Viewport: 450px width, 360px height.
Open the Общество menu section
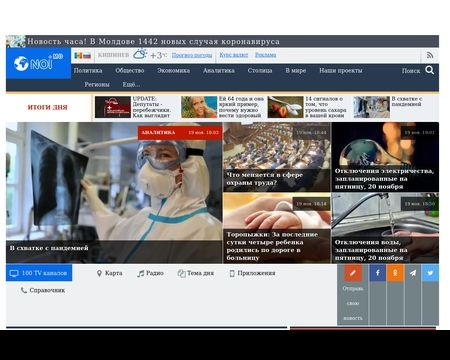click(130, 70)
